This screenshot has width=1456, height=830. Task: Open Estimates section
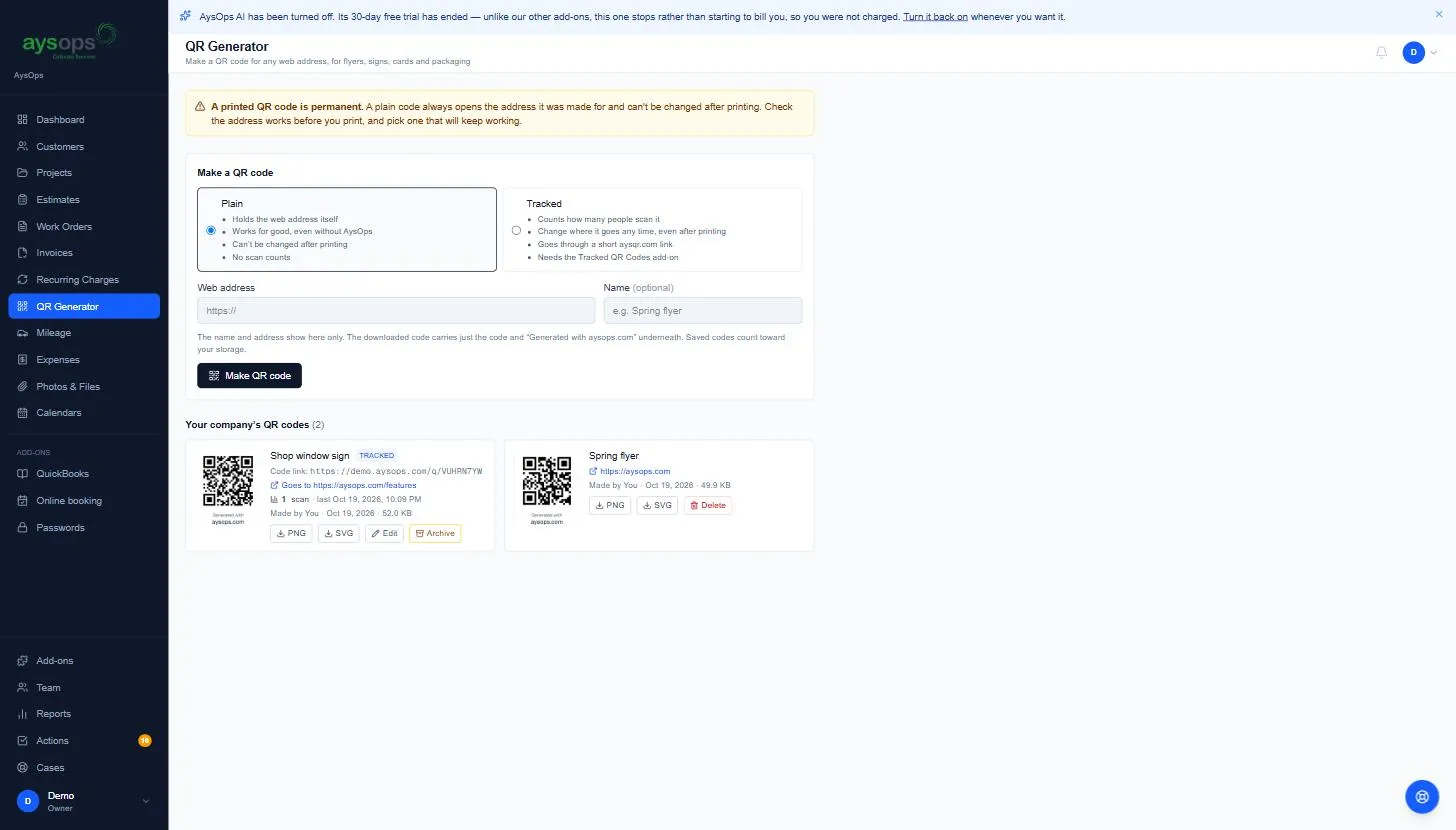(x=84, y=200)
